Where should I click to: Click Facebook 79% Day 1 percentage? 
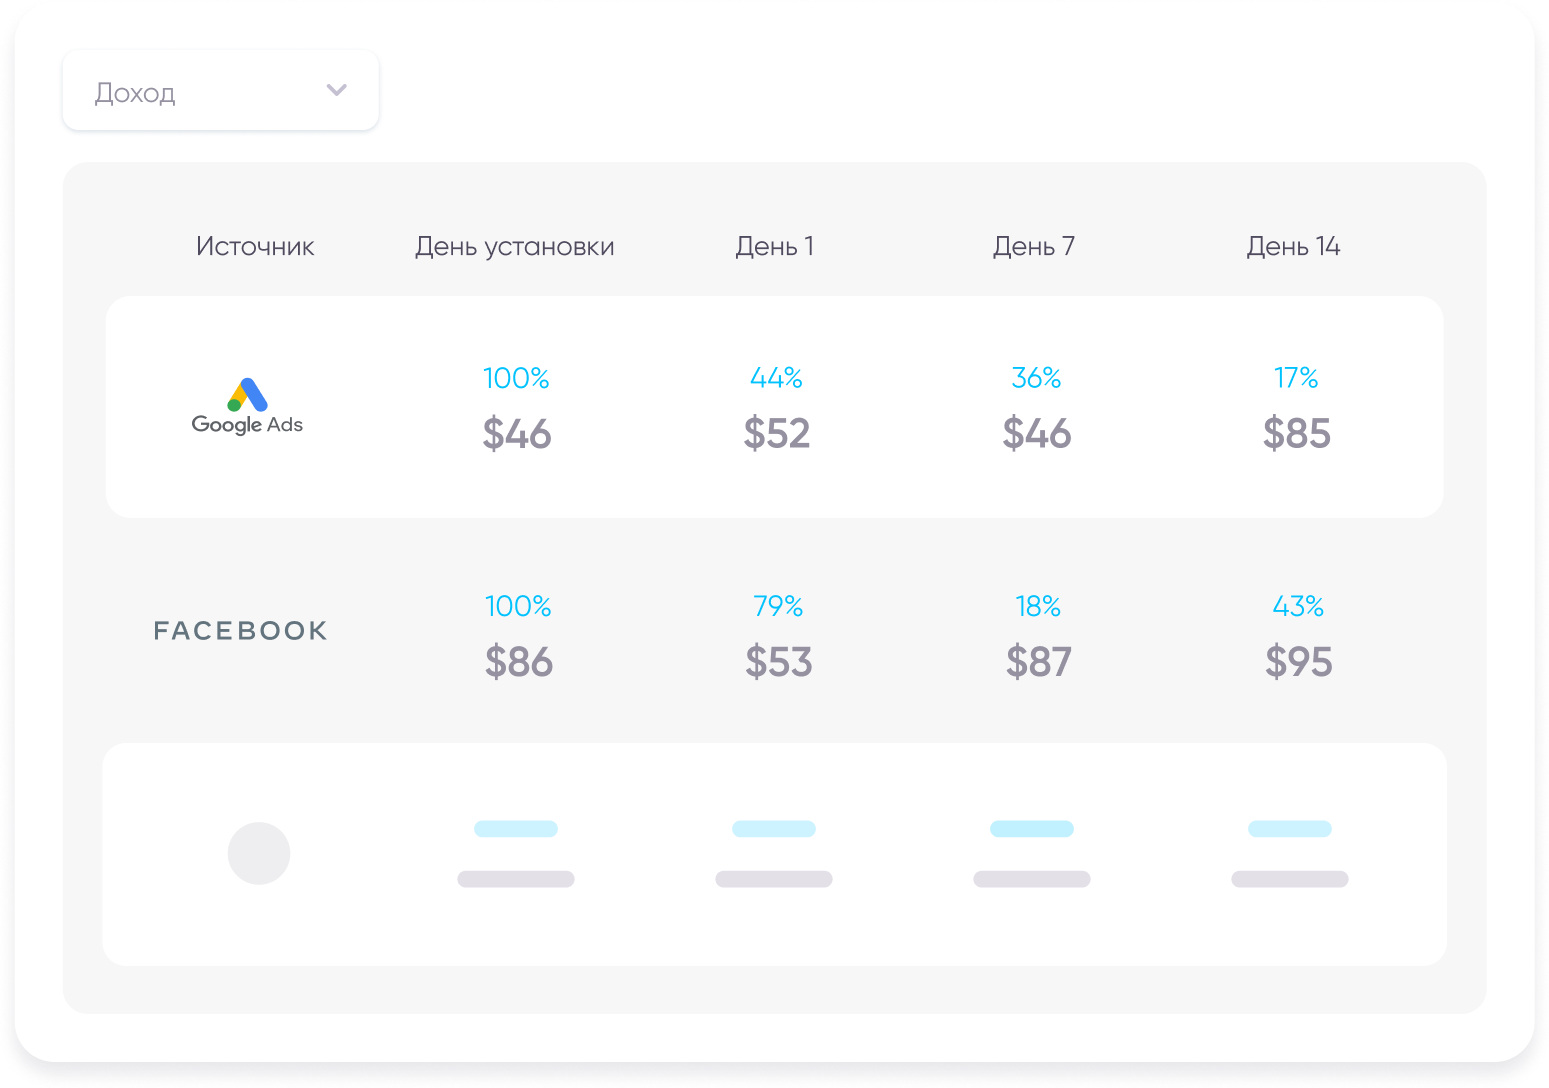[778, 606]
